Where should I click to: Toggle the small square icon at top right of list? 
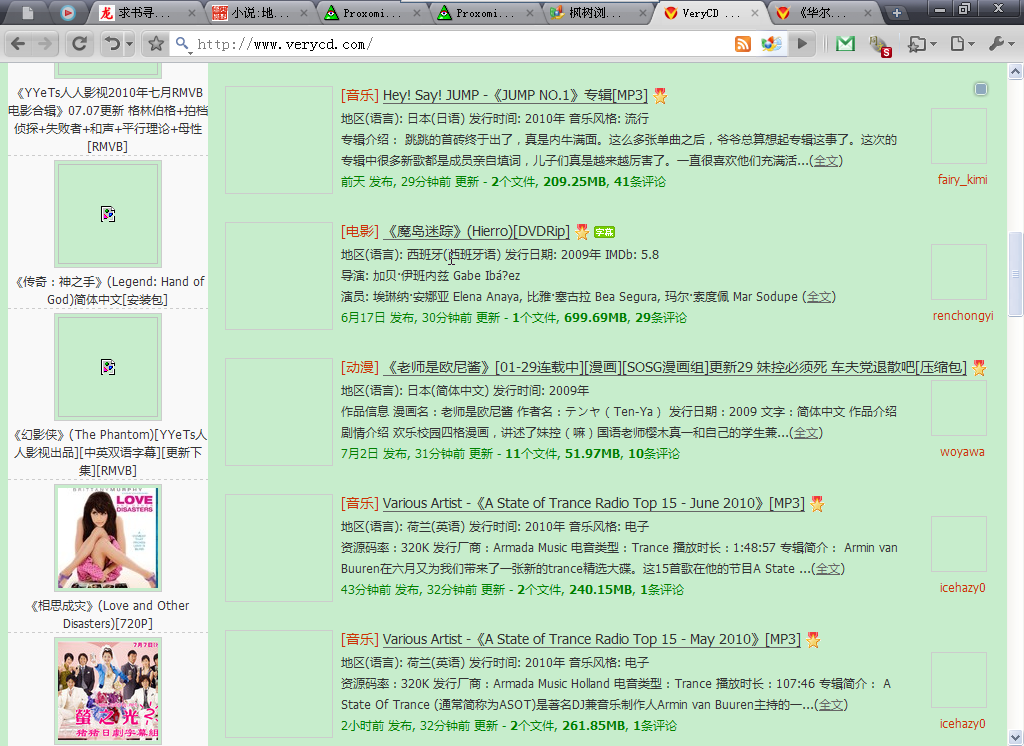[980, 89]
